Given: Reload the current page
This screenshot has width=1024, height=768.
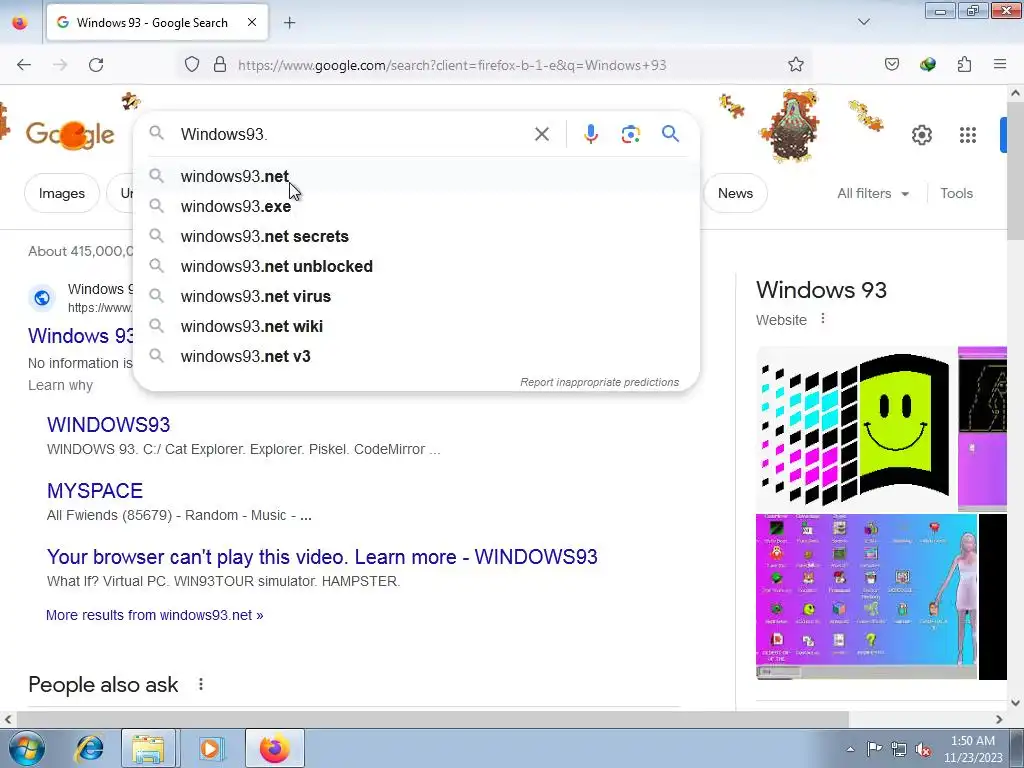Looking at the screenshot, I should coord(96,65).
